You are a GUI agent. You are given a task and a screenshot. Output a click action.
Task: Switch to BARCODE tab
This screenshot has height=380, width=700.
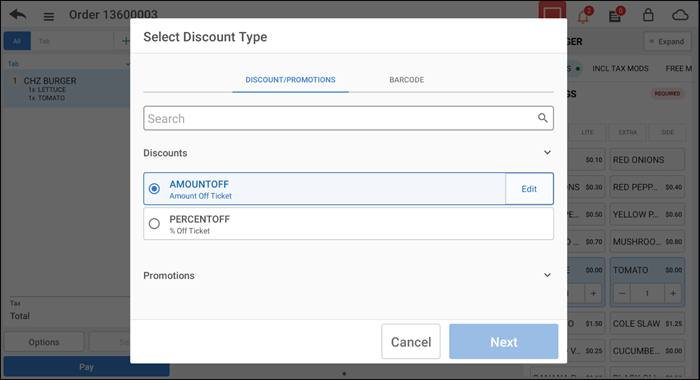coord(407,80)
